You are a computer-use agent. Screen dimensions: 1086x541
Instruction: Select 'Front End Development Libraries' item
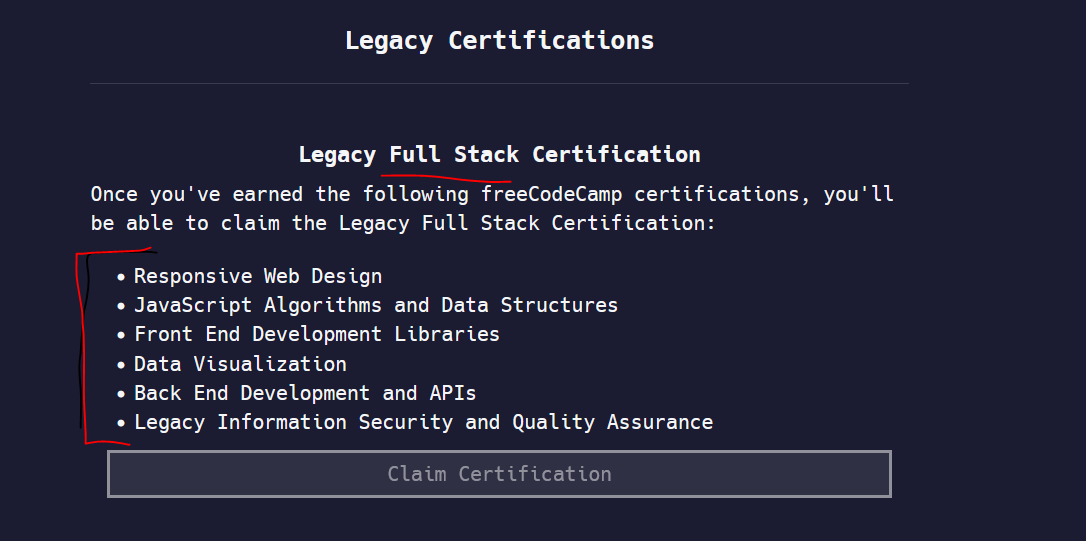[317, 335]
